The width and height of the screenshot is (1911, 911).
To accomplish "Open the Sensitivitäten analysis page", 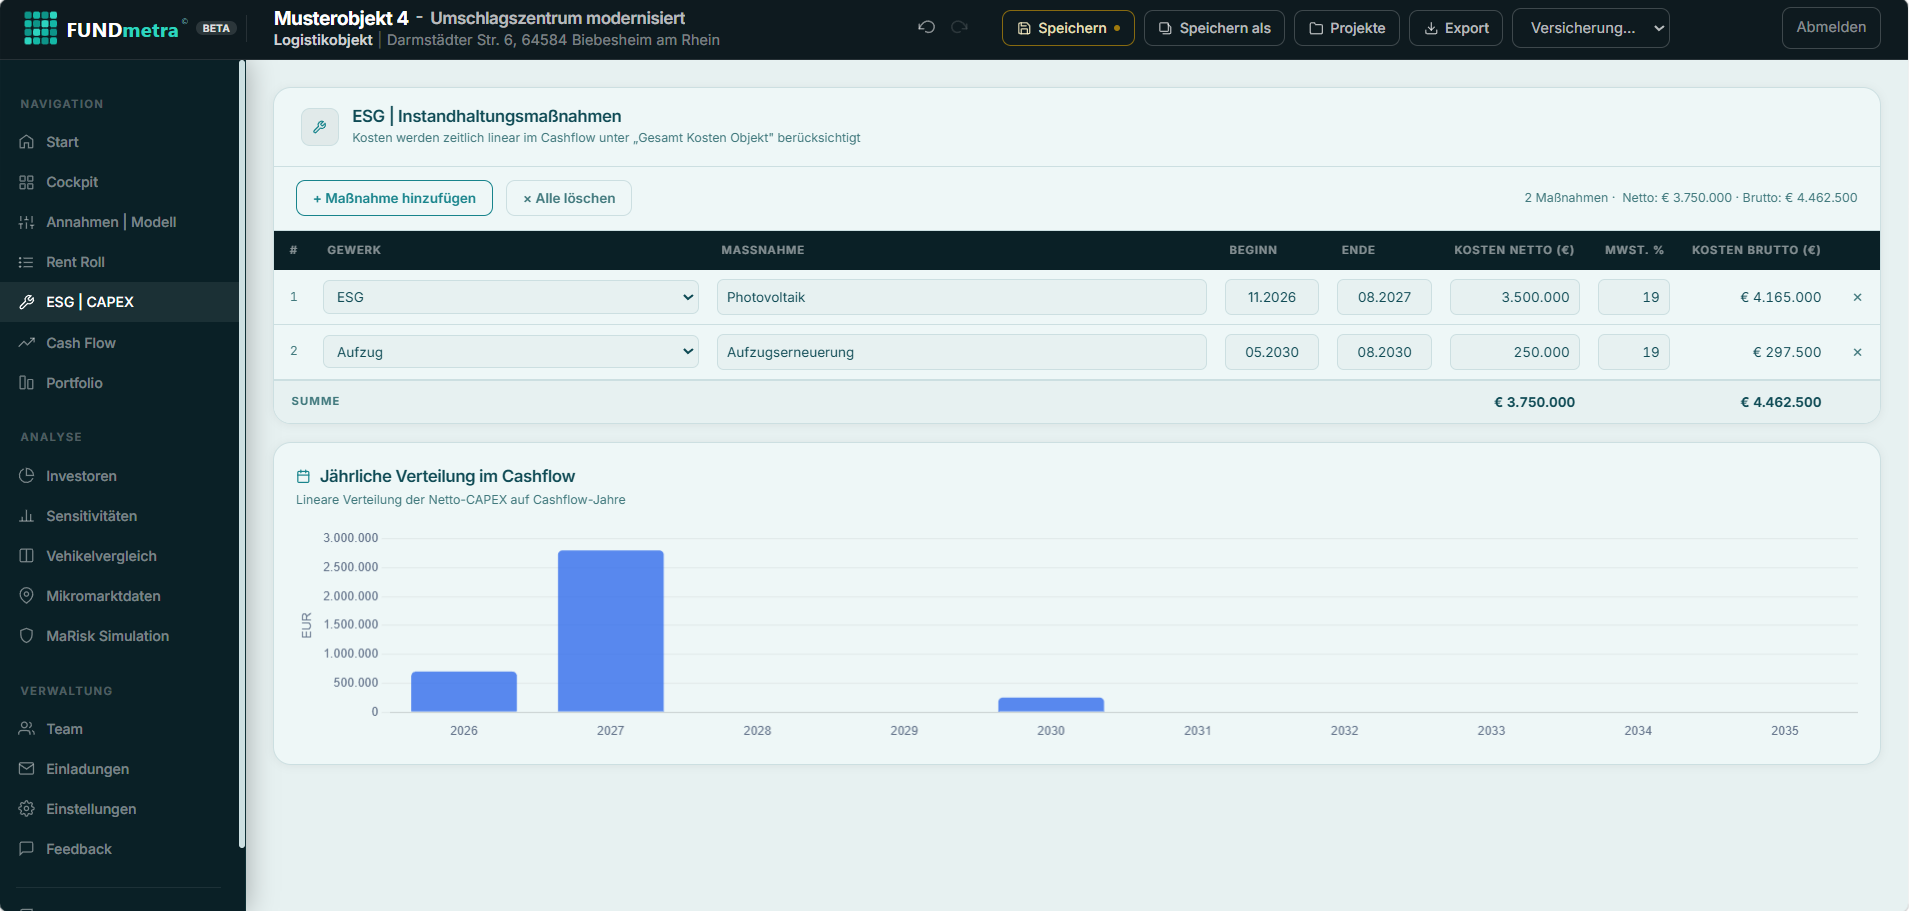I will [x=120, y=516].
